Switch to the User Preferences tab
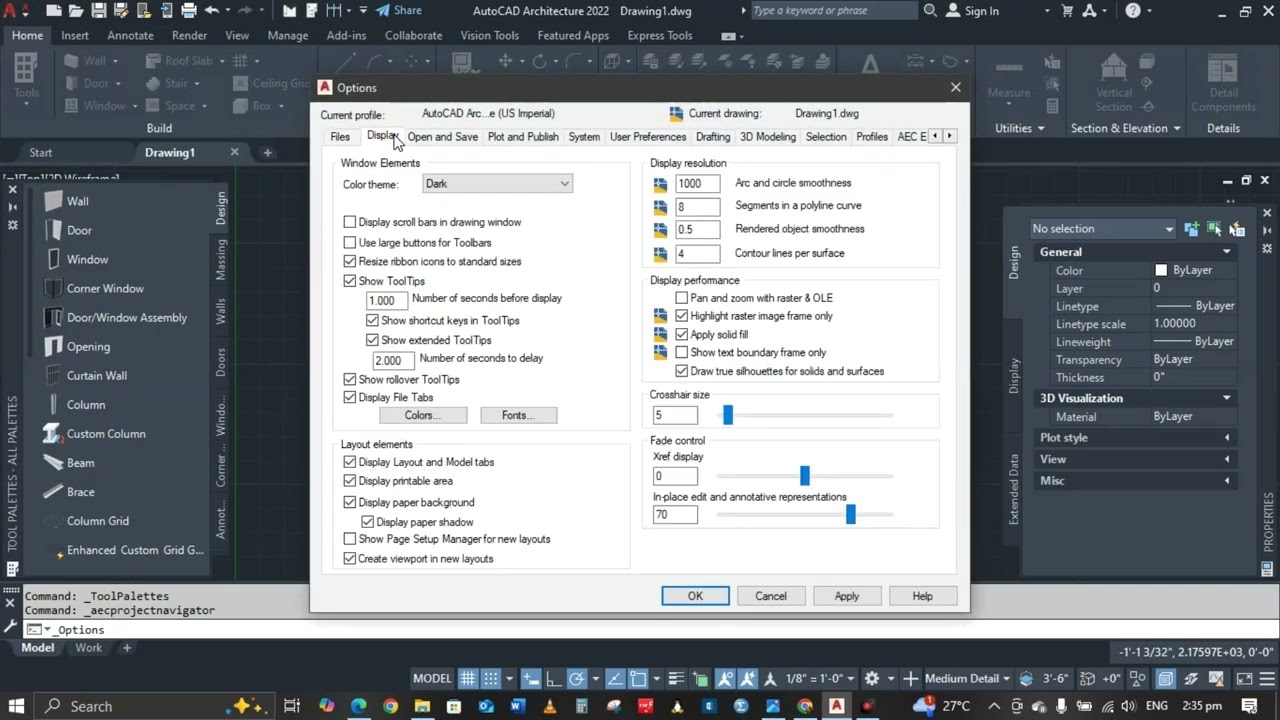 coord(648,137)
